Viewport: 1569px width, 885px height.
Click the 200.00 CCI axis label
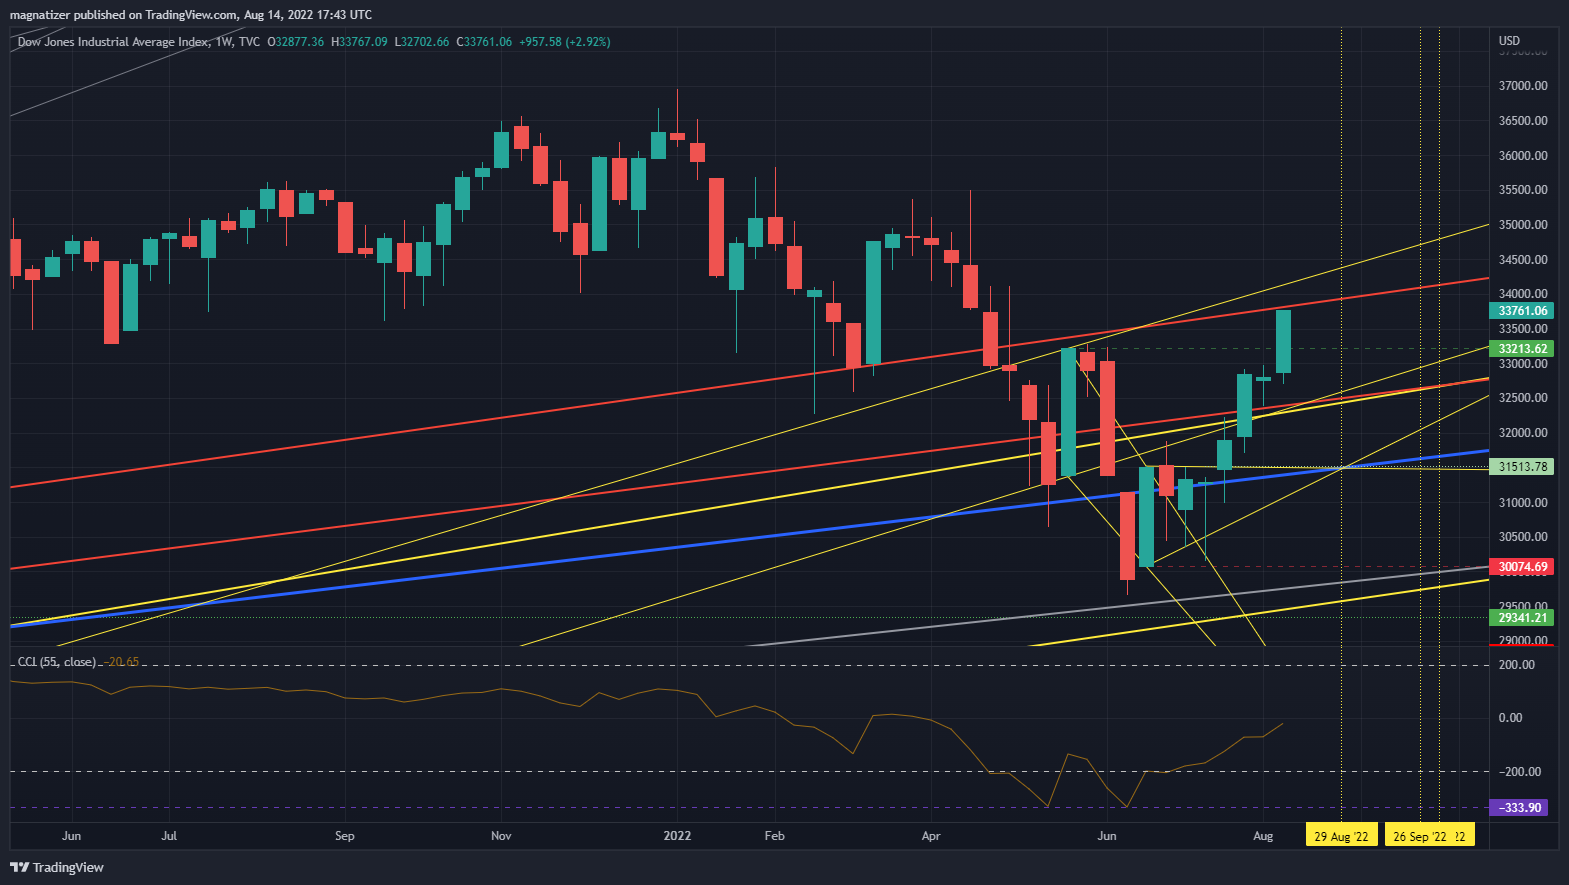1517,665
